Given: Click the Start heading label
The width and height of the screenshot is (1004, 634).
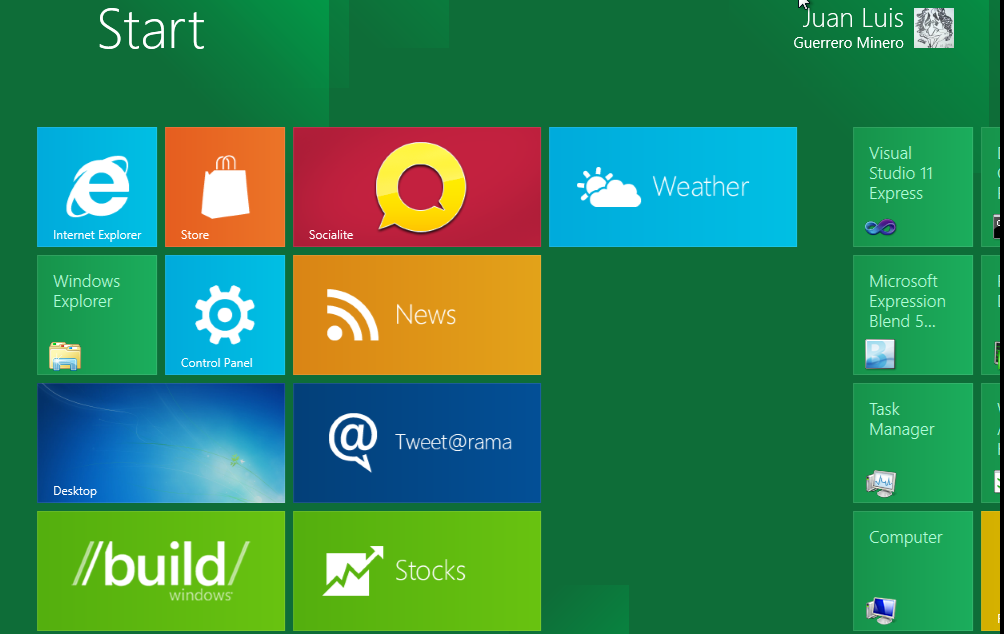Looking at the screenshot, I should pos(151,31).
